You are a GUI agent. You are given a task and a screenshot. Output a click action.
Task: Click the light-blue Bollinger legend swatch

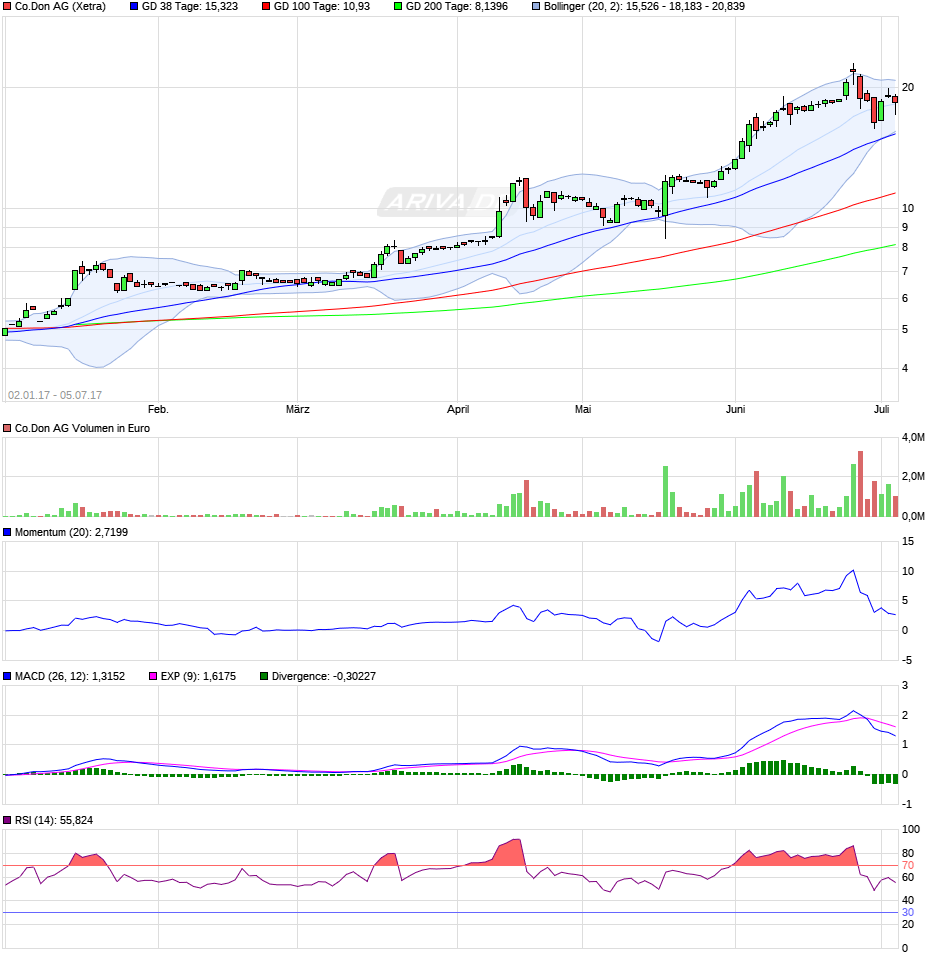click(x=536, y=7)
